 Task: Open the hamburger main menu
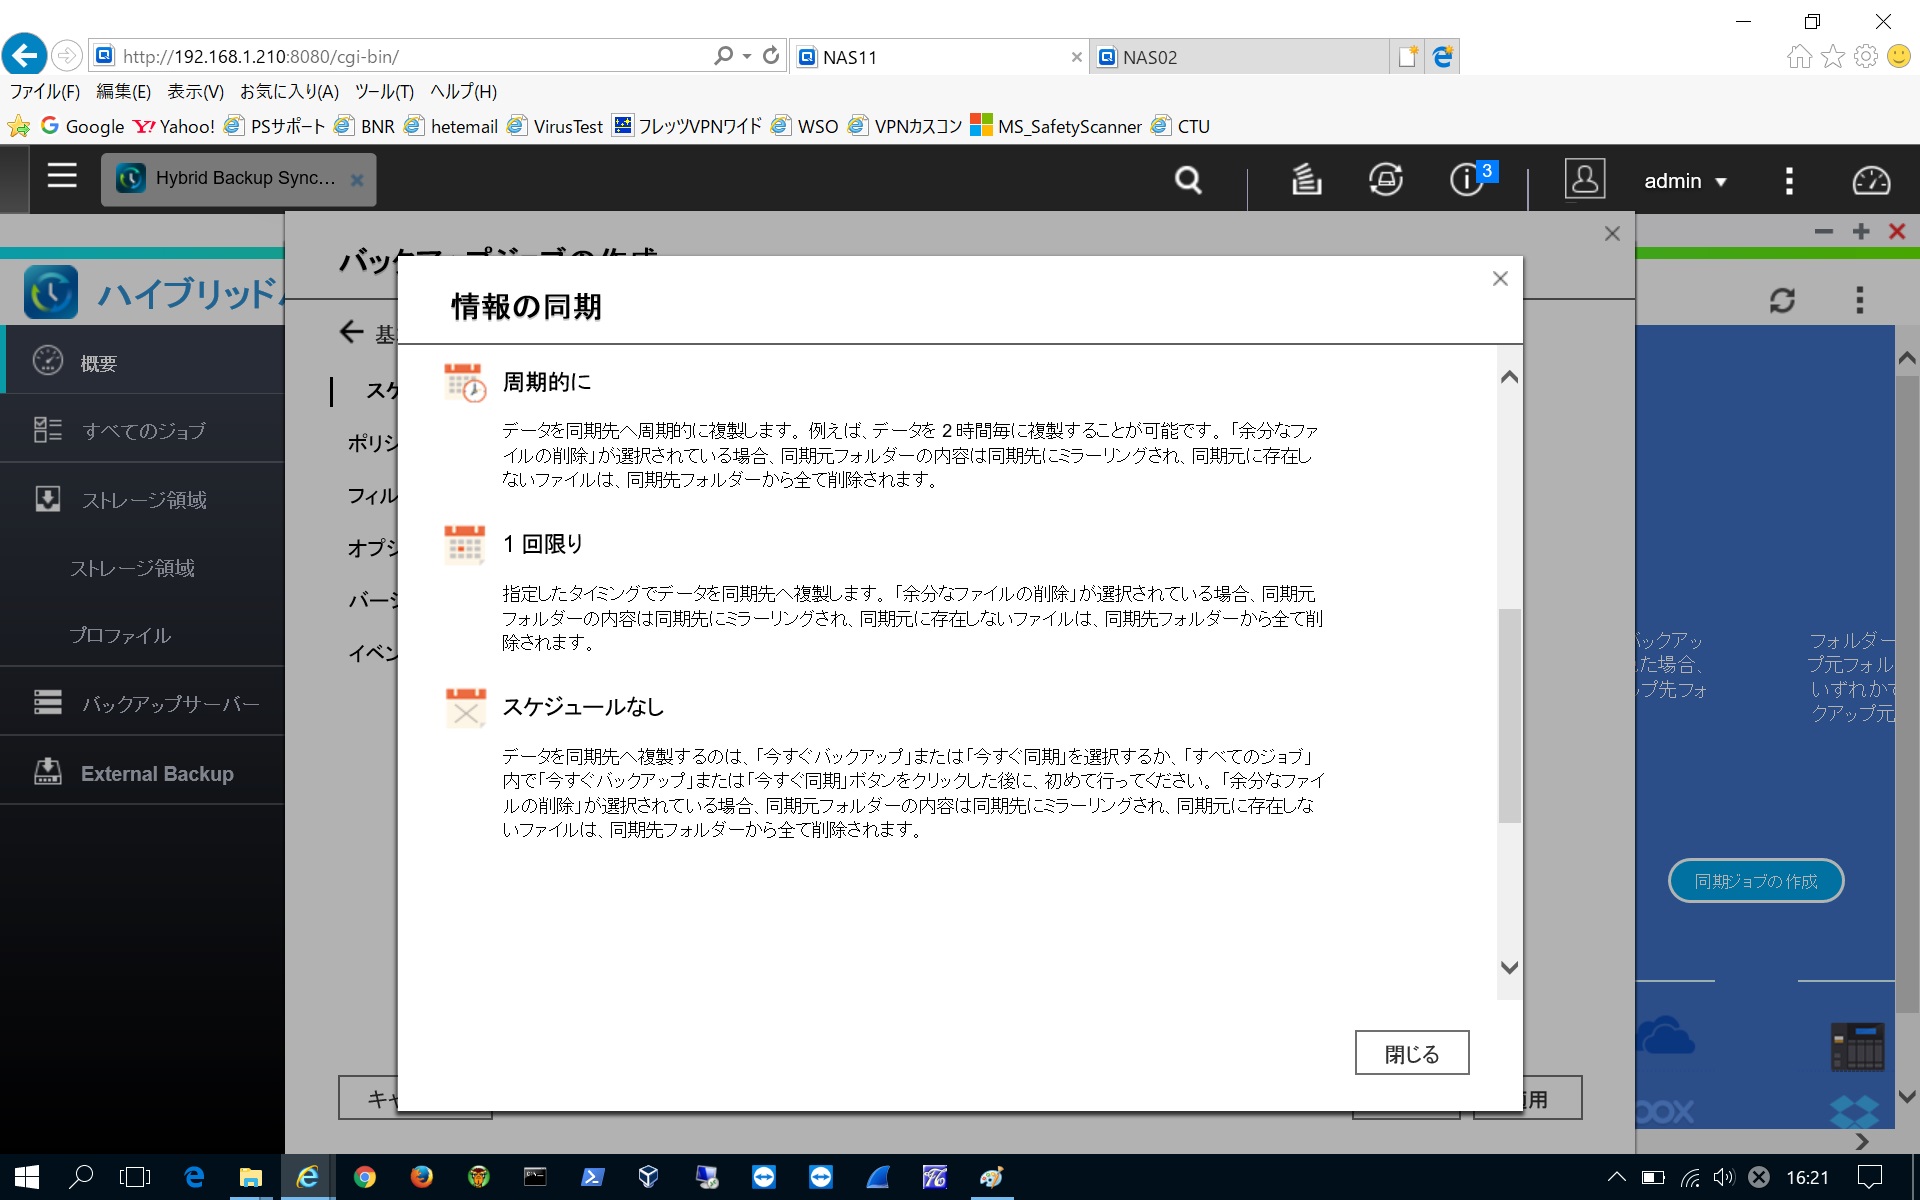click(x=61, y=176)
